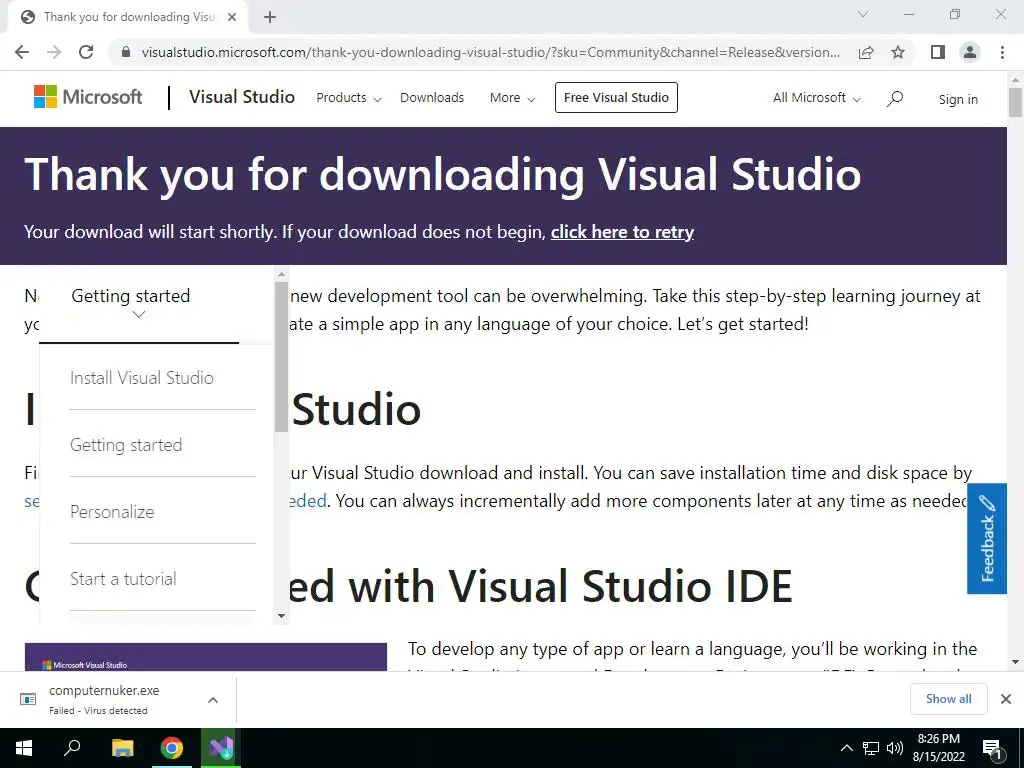The image size is (1024, 768).
Task: Select Getting started menu entry
Action: 126,445
